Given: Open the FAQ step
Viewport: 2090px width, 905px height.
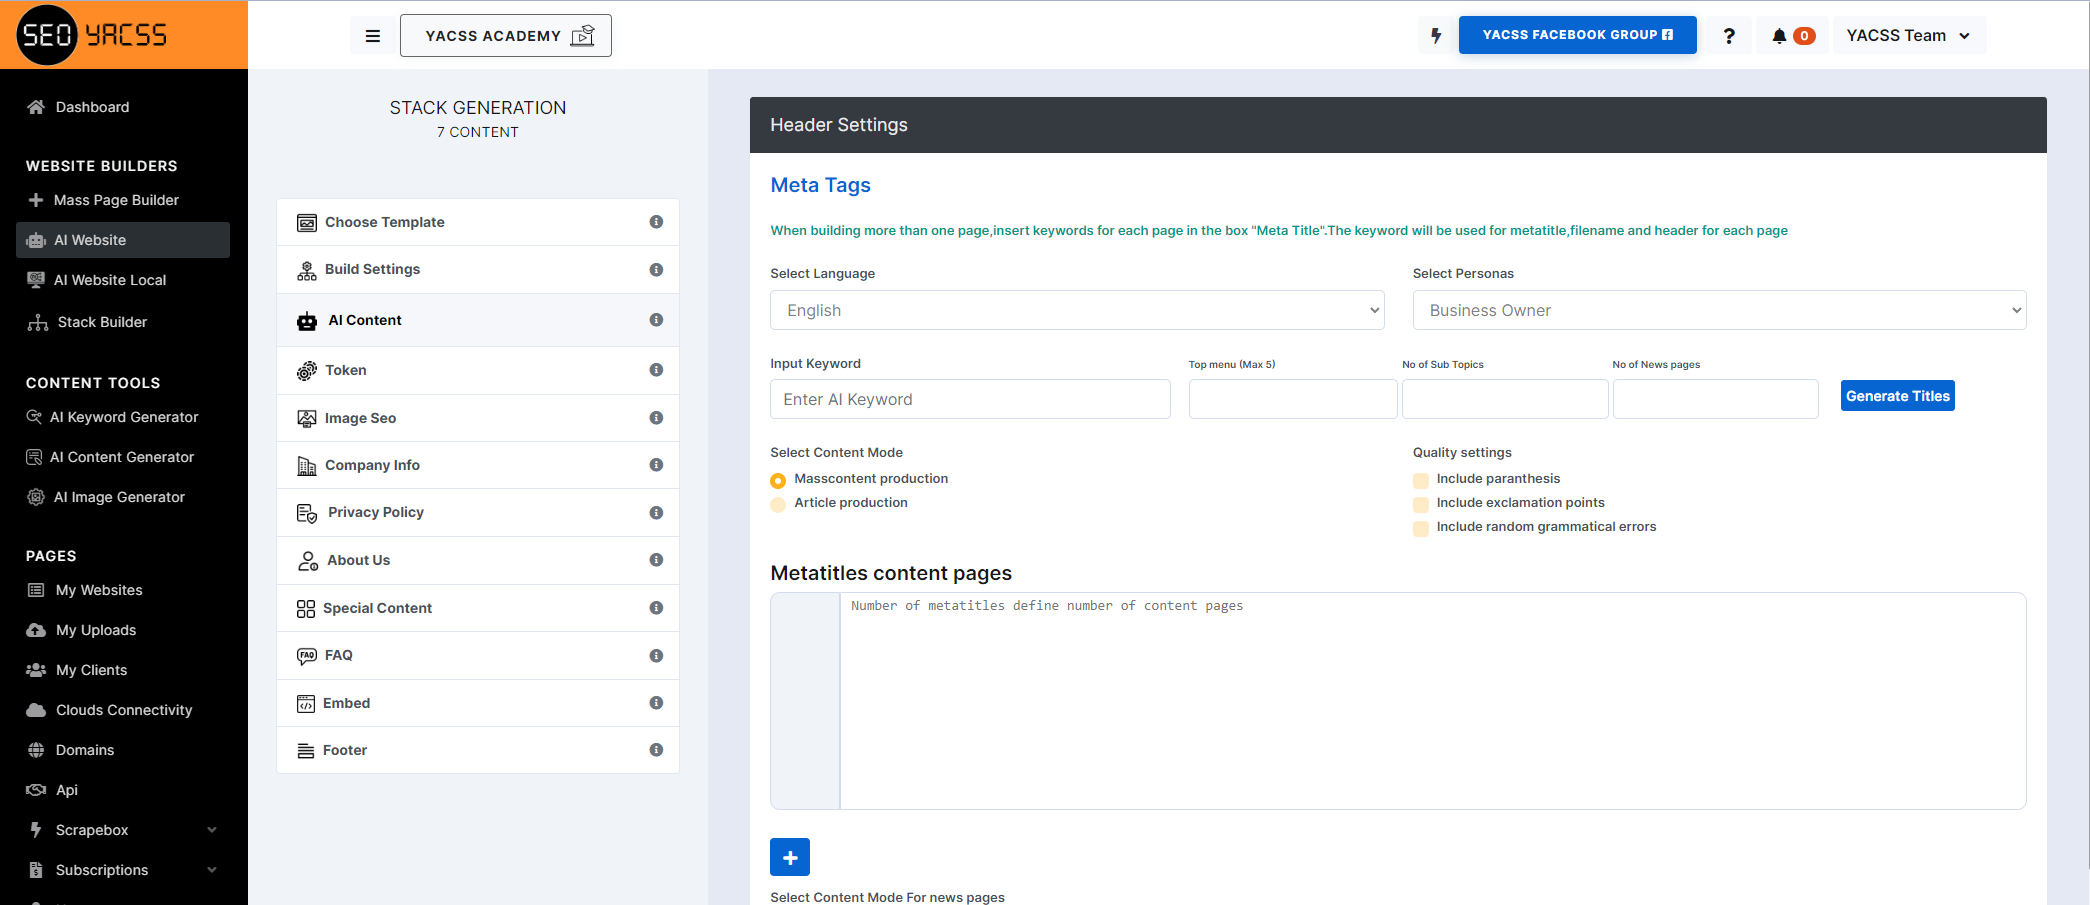Looking at the screenshot, I should pos(478,655).
